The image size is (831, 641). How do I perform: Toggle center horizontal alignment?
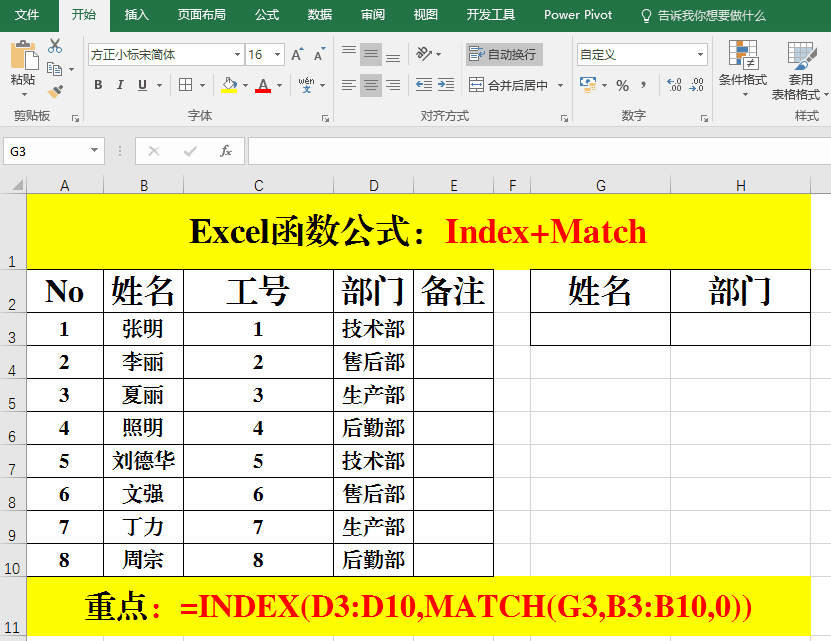(x=371, y=85)
